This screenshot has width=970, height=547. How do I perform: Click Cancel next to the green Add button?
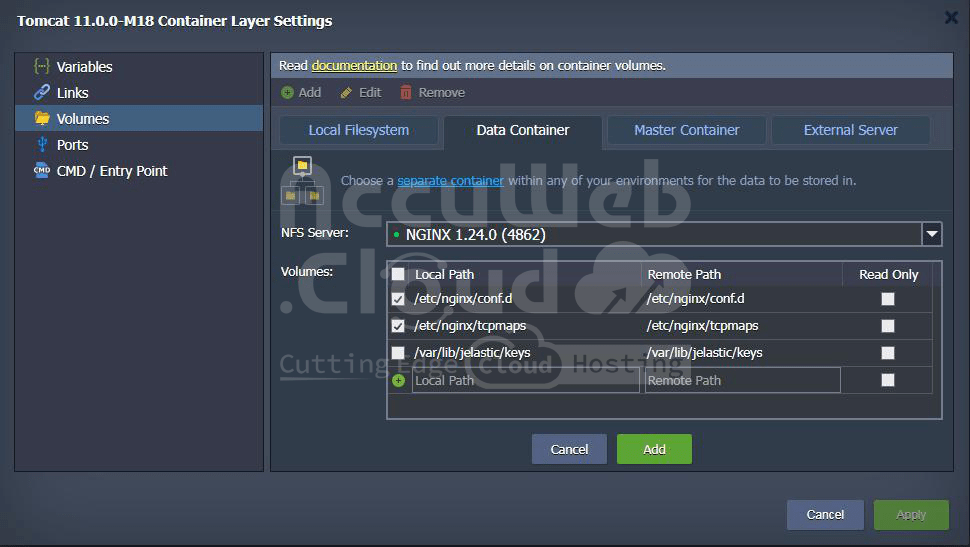pos(569,449)
